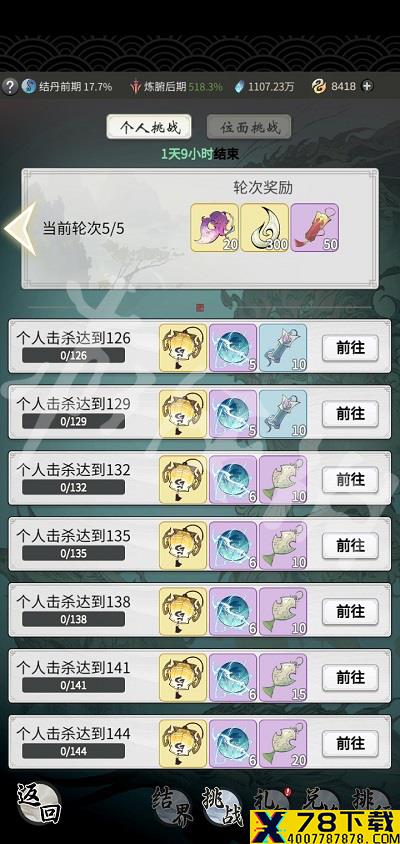
Task: Tap the red lantern reward with 50
Action: point(315,228)
